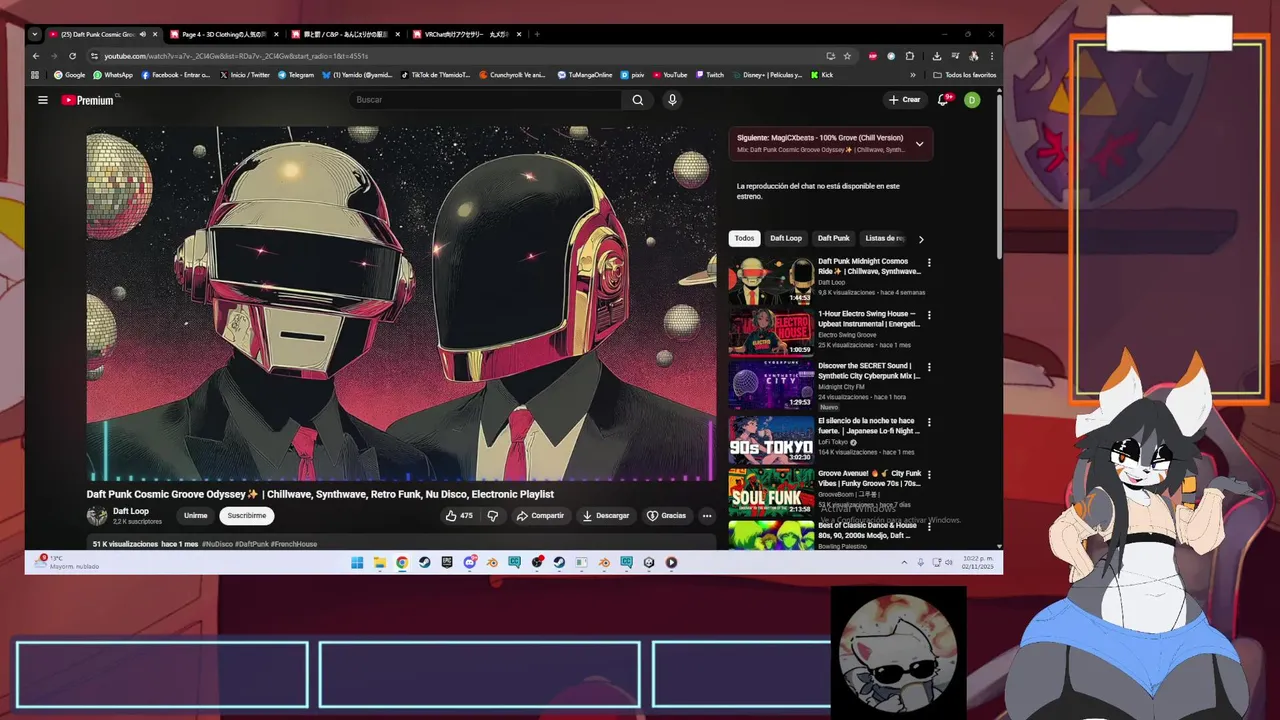The width and height of the screenshot is (1280, 720).
Task: Open YouTube notifications bell
Action: click(x=943, y=100)
